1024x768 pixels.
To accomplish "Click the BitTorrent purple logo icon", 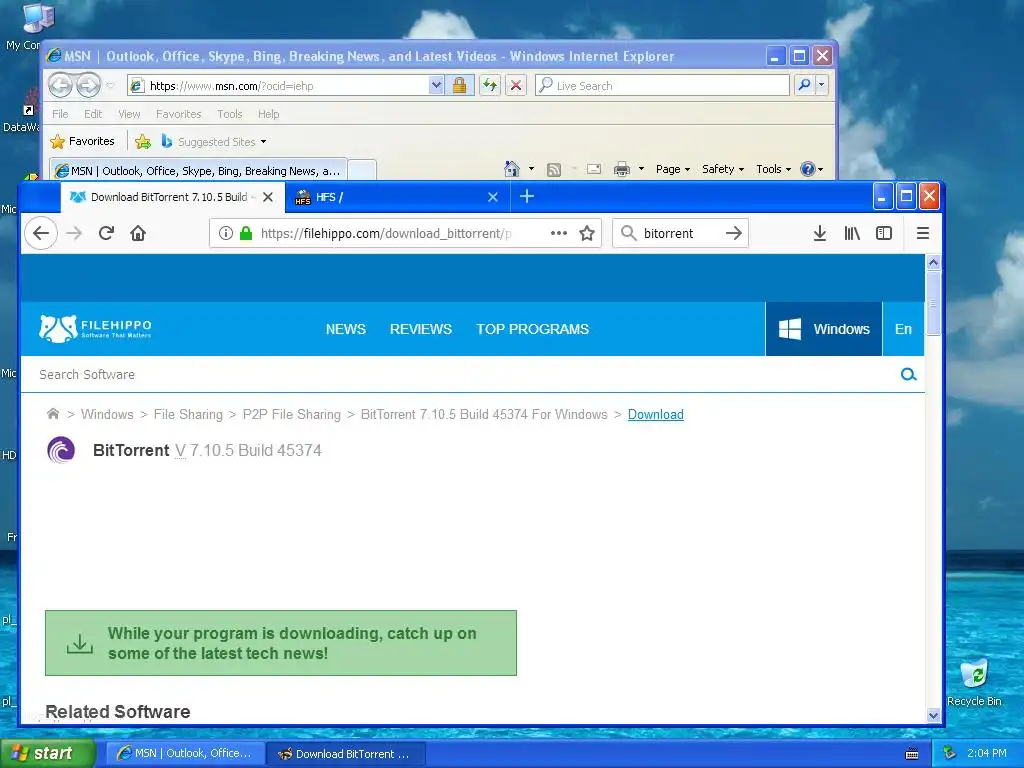I will 61,450.
